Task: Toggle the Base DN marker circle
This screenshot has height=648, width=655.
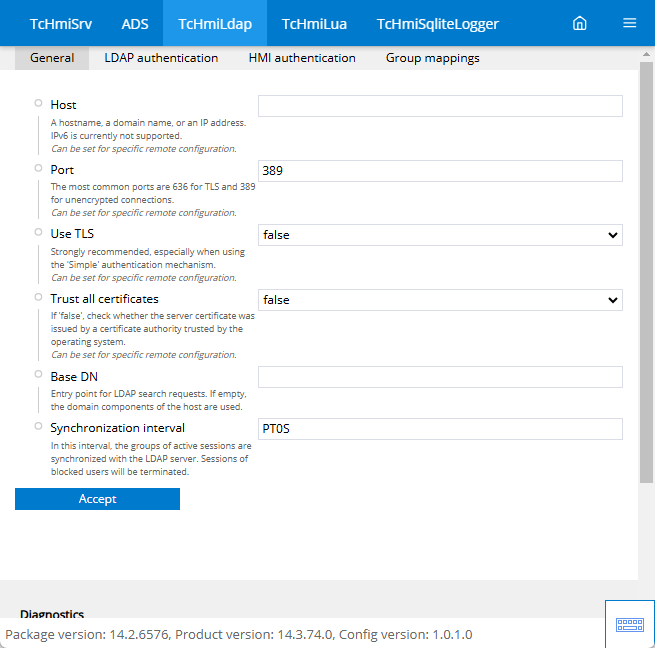Action: point(38,374)
